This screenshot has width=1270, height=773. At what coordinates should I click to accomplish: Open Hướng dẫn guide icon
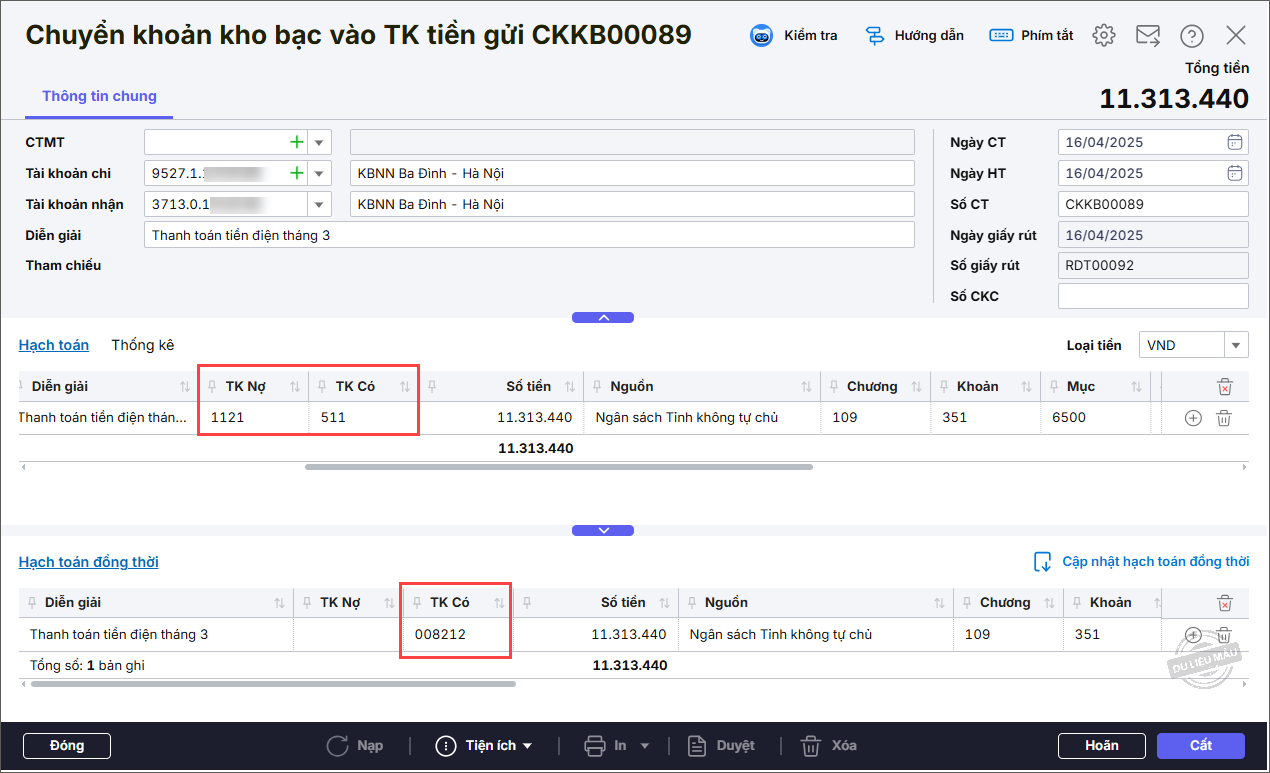click(x=875, y=36)
